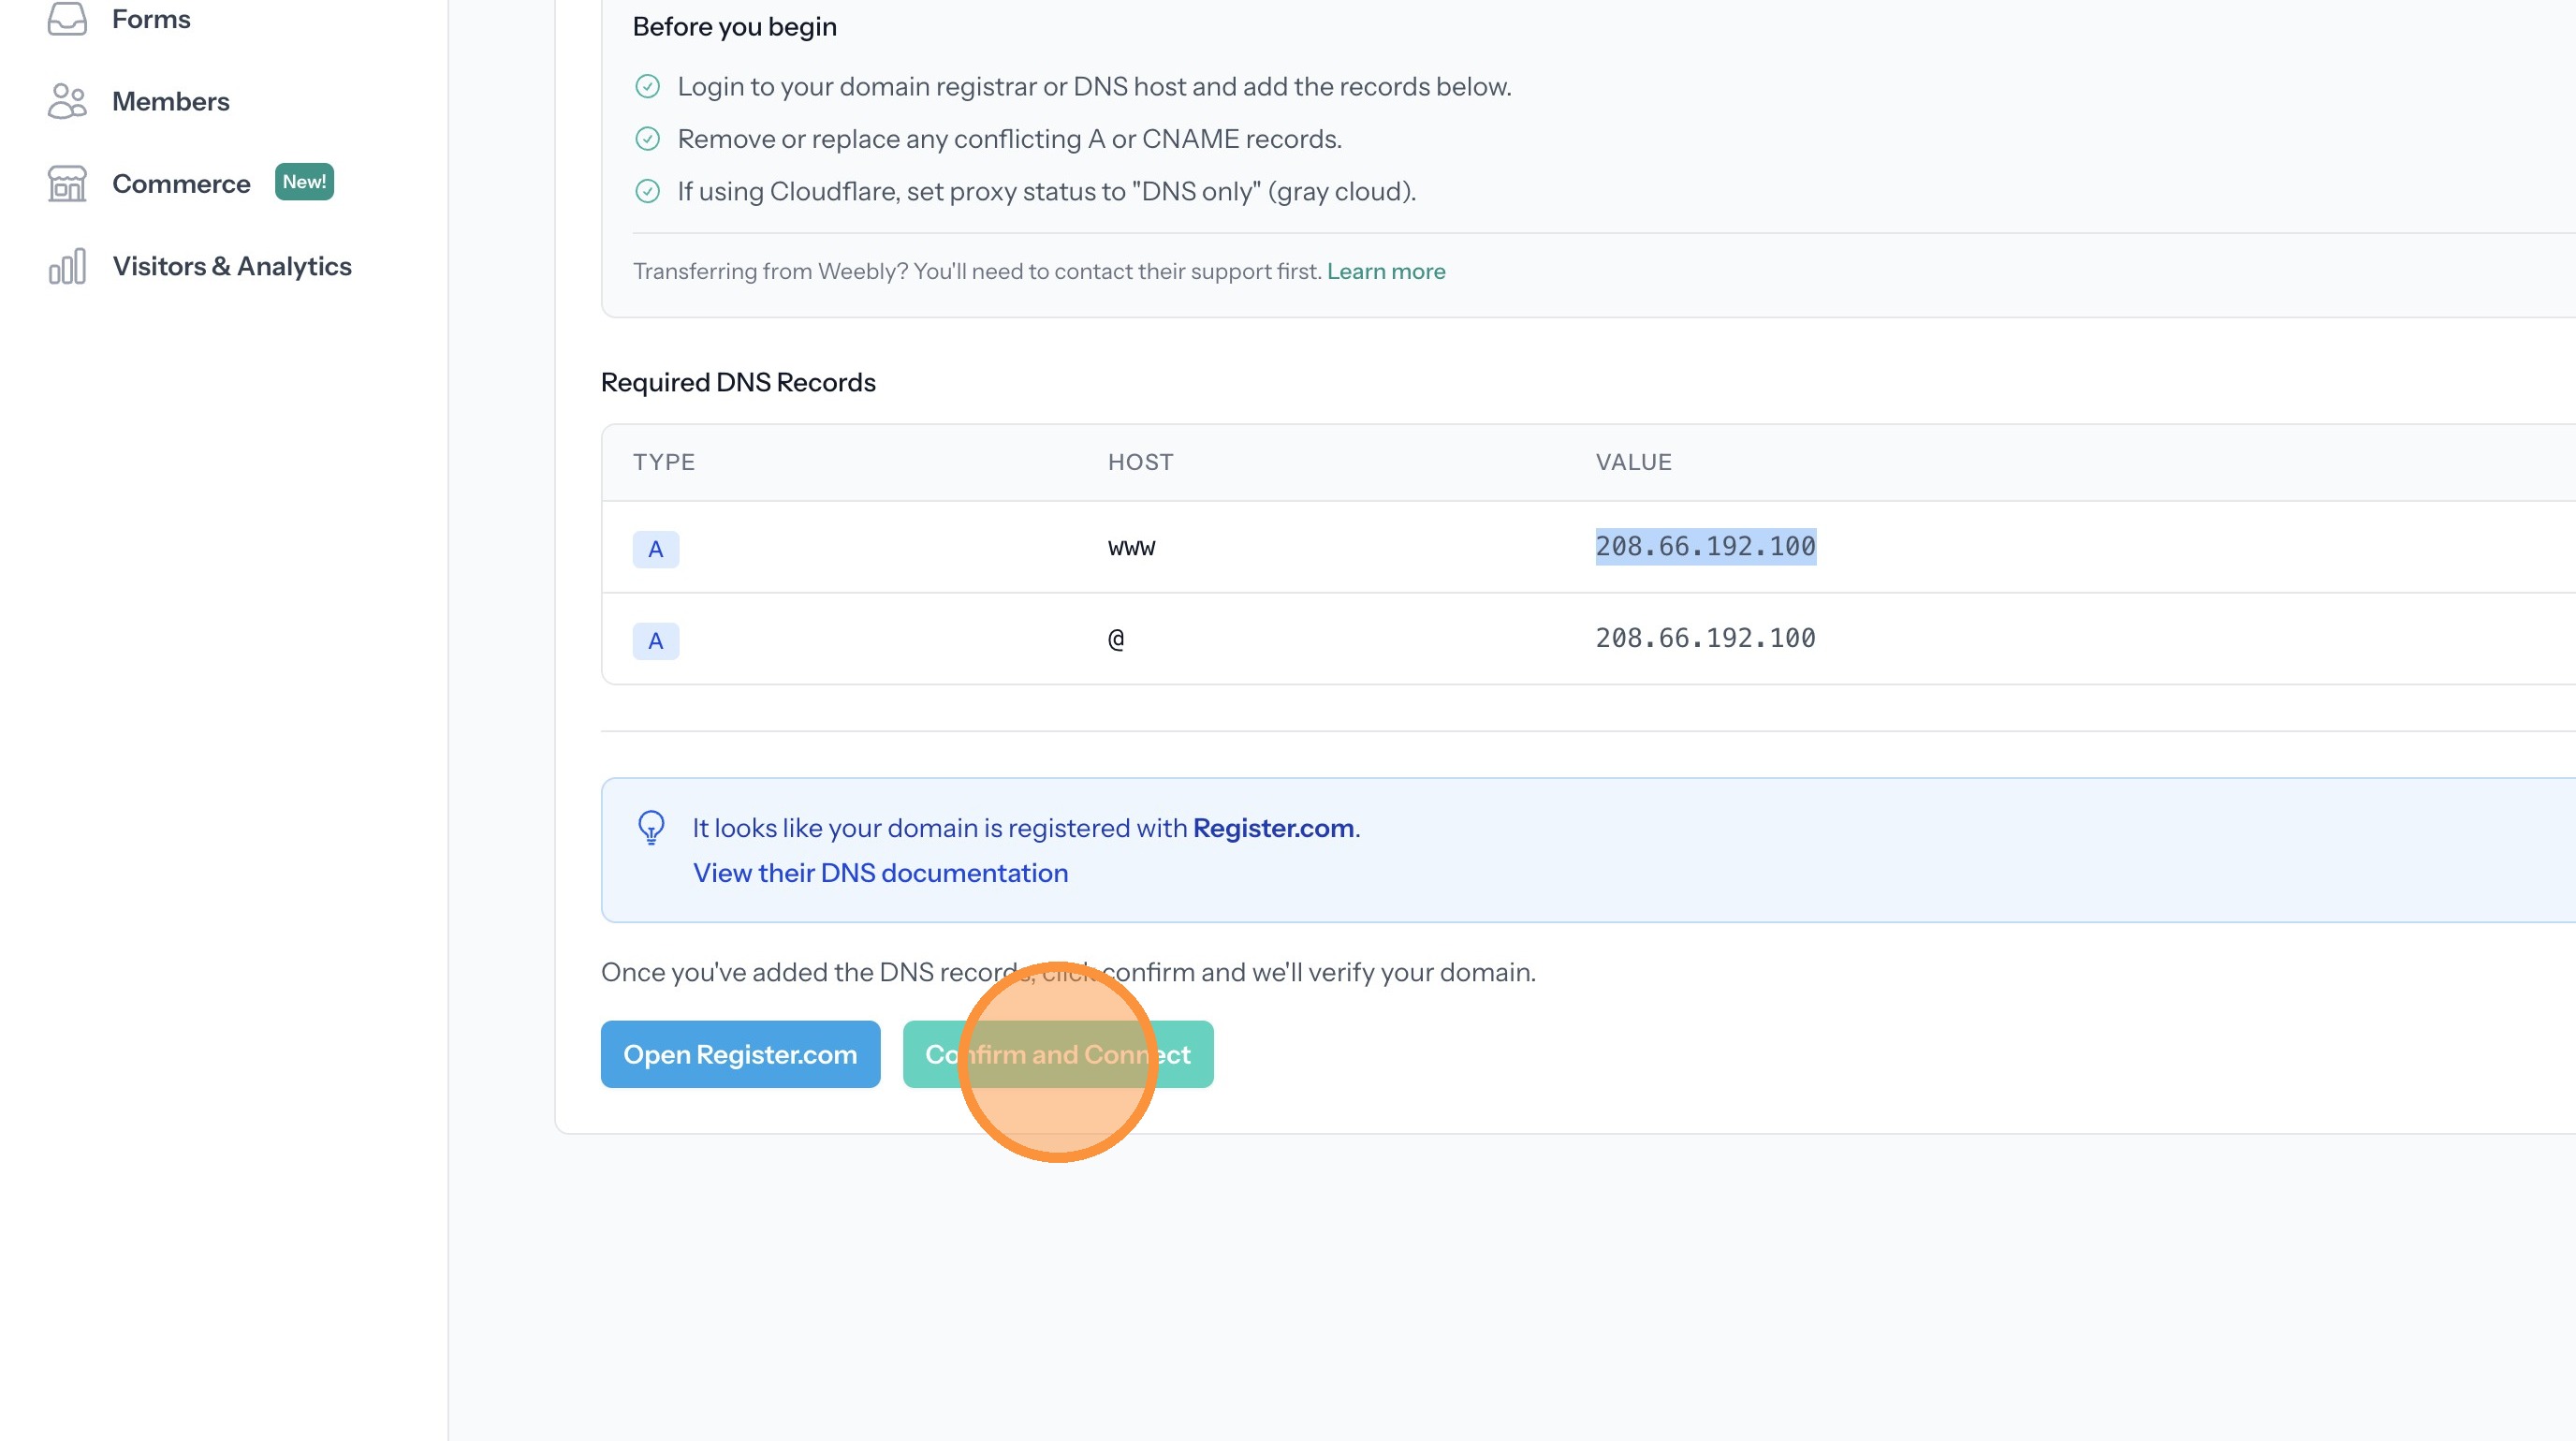The image size is (2576, 1441).
Task: Click the Visitors & Analytics bar-chart icon
Action: pos(67,267)
